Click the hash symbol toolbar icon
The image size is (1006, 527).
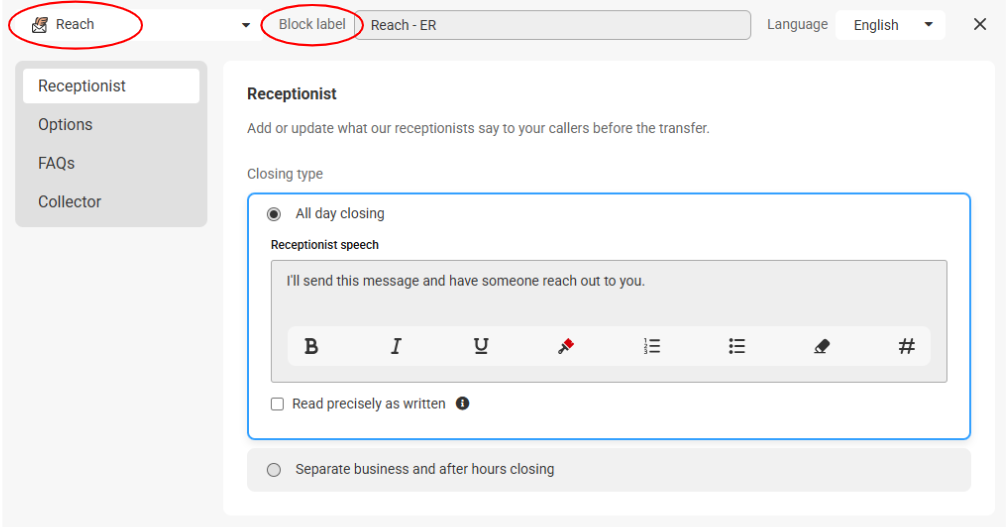pyautogui.click(x=906, y=347)
